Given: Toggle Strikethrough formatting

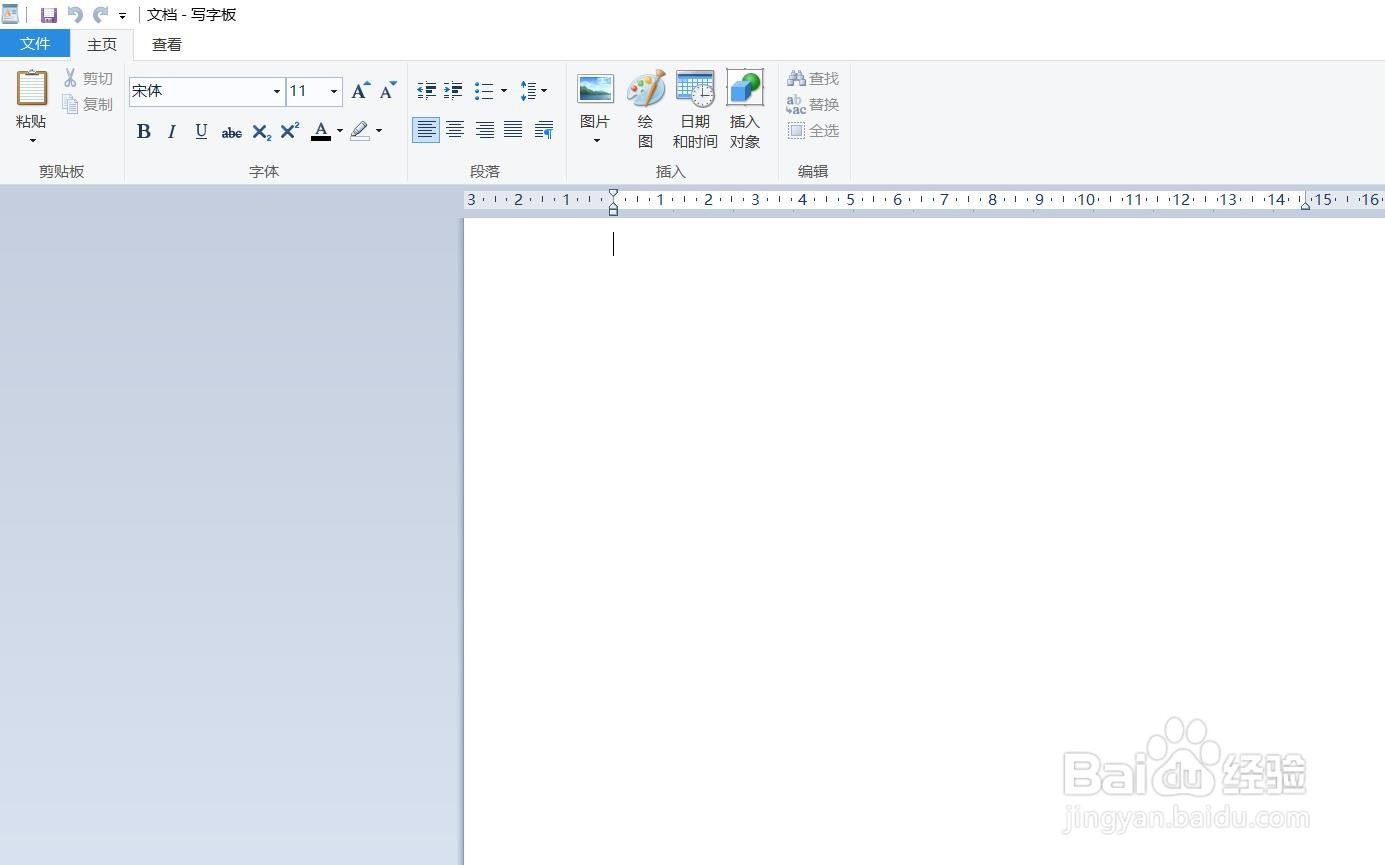Looking at the screenshot, I should [x=232, y=131].
